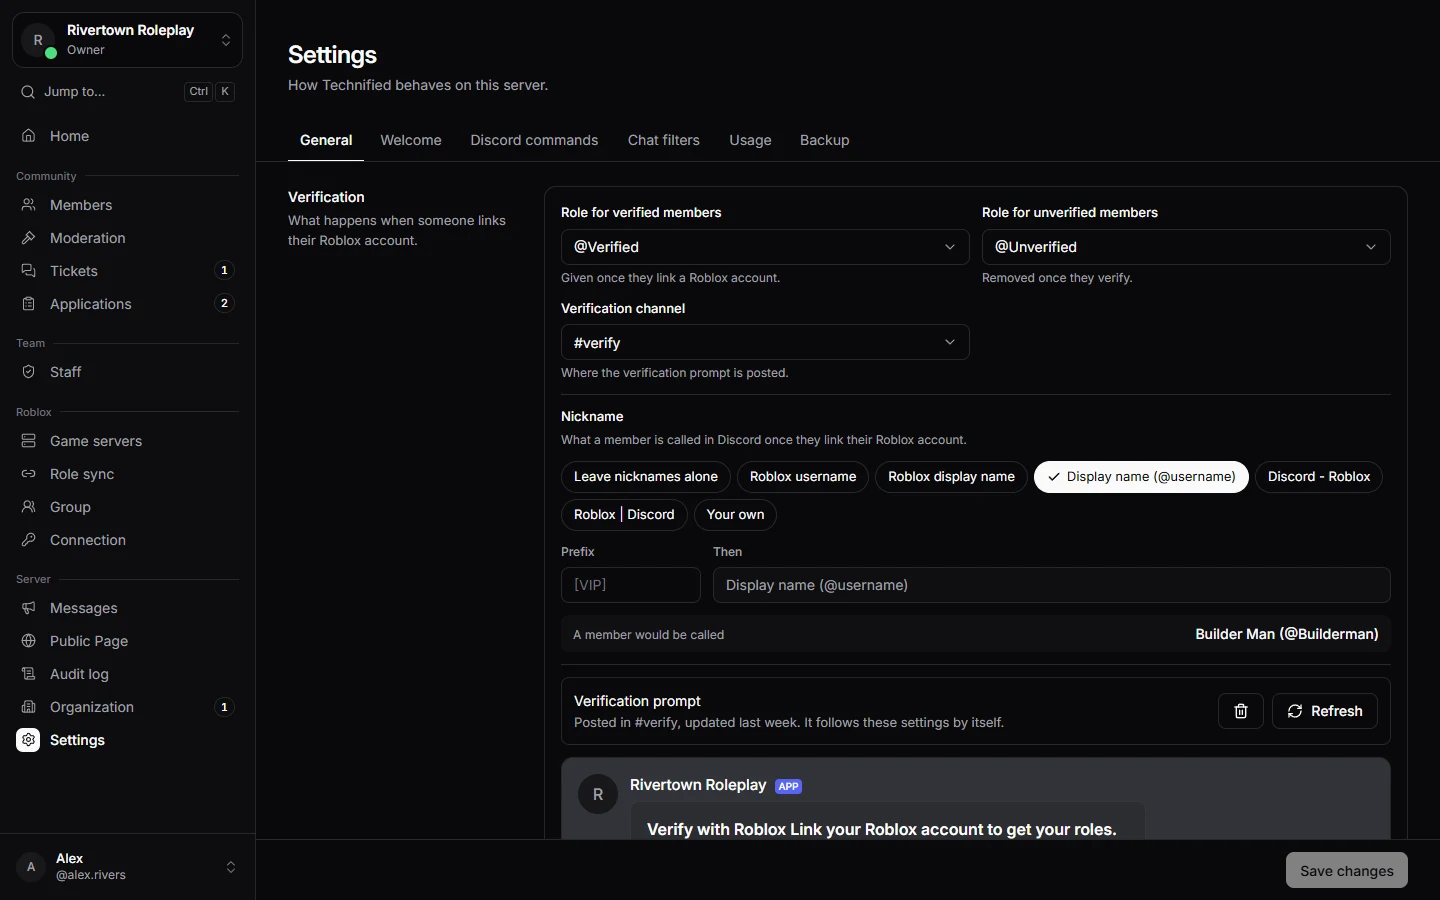
Task: Select the Roblox display name option
Action: pyautogui.click(x=951, y=477)
